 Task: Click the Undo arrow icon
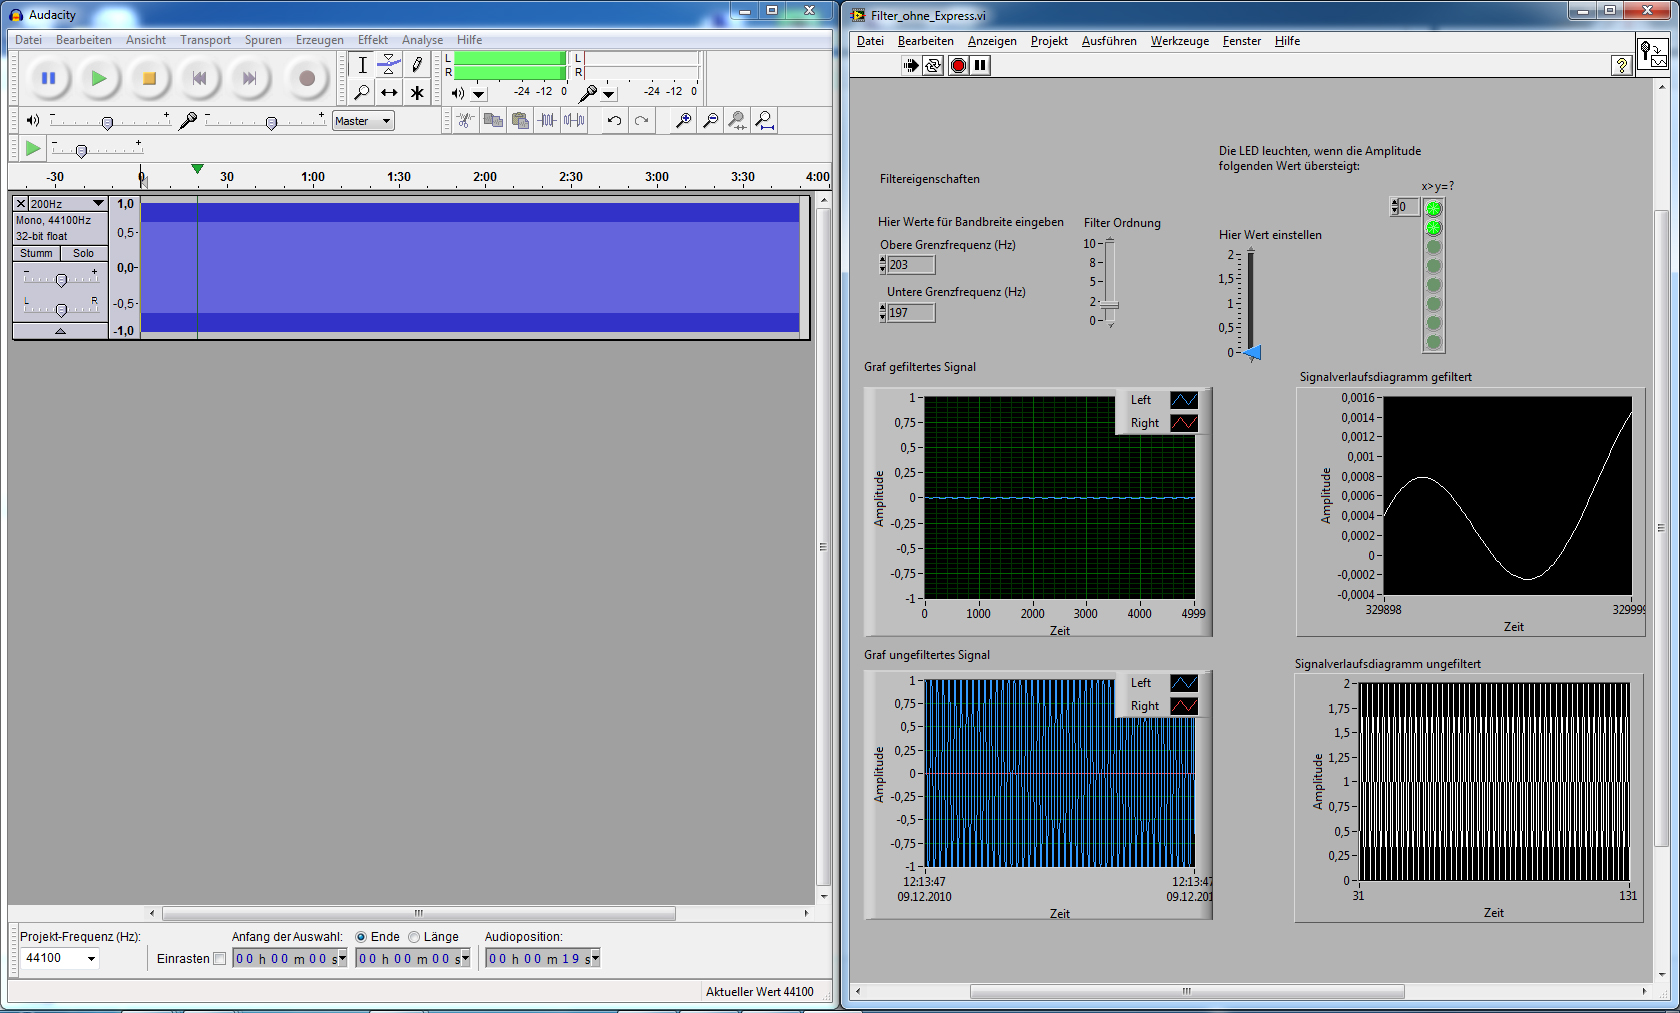click(x=614, y=121)
